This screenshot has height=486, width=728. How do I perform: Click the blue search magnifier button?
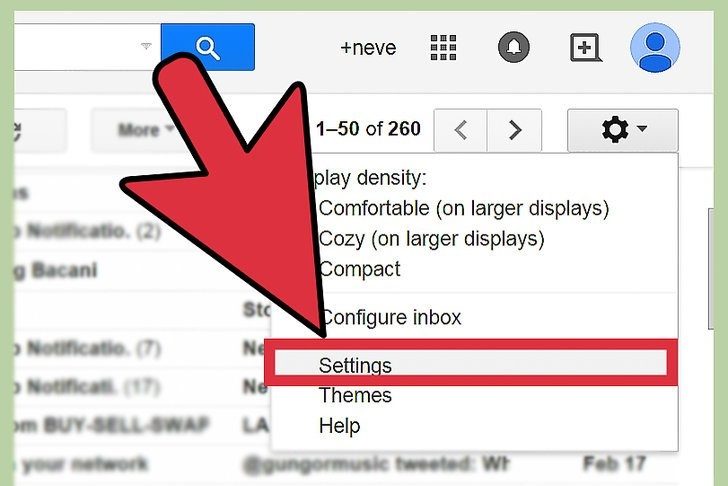click(x=207, y=47)
